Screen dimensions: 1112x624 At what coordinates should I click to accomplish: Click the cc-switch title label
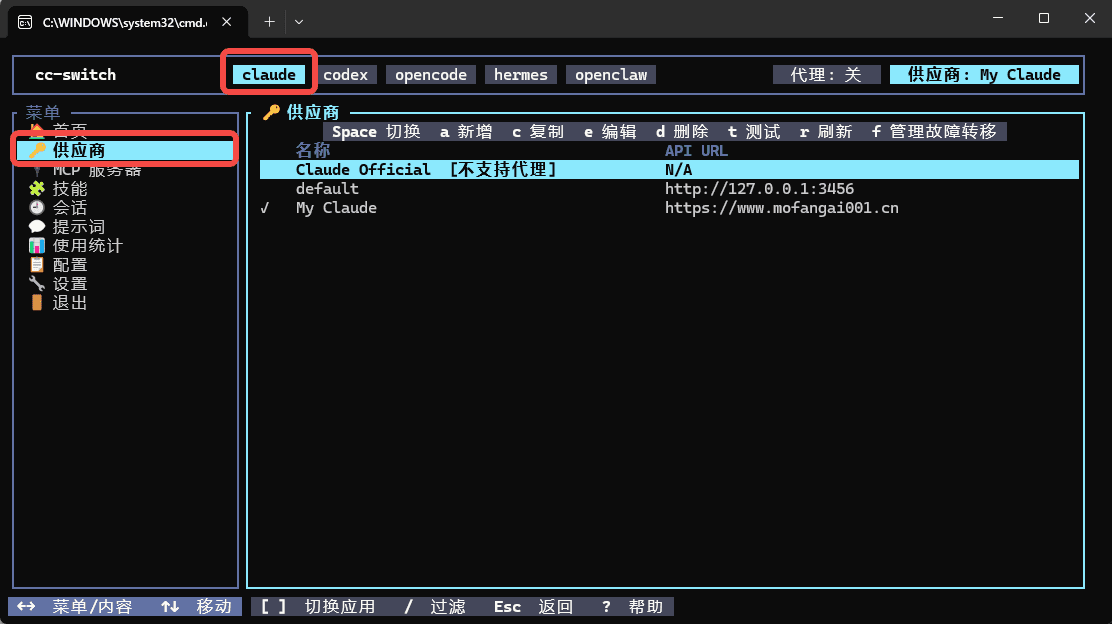(x=75, y=74)
